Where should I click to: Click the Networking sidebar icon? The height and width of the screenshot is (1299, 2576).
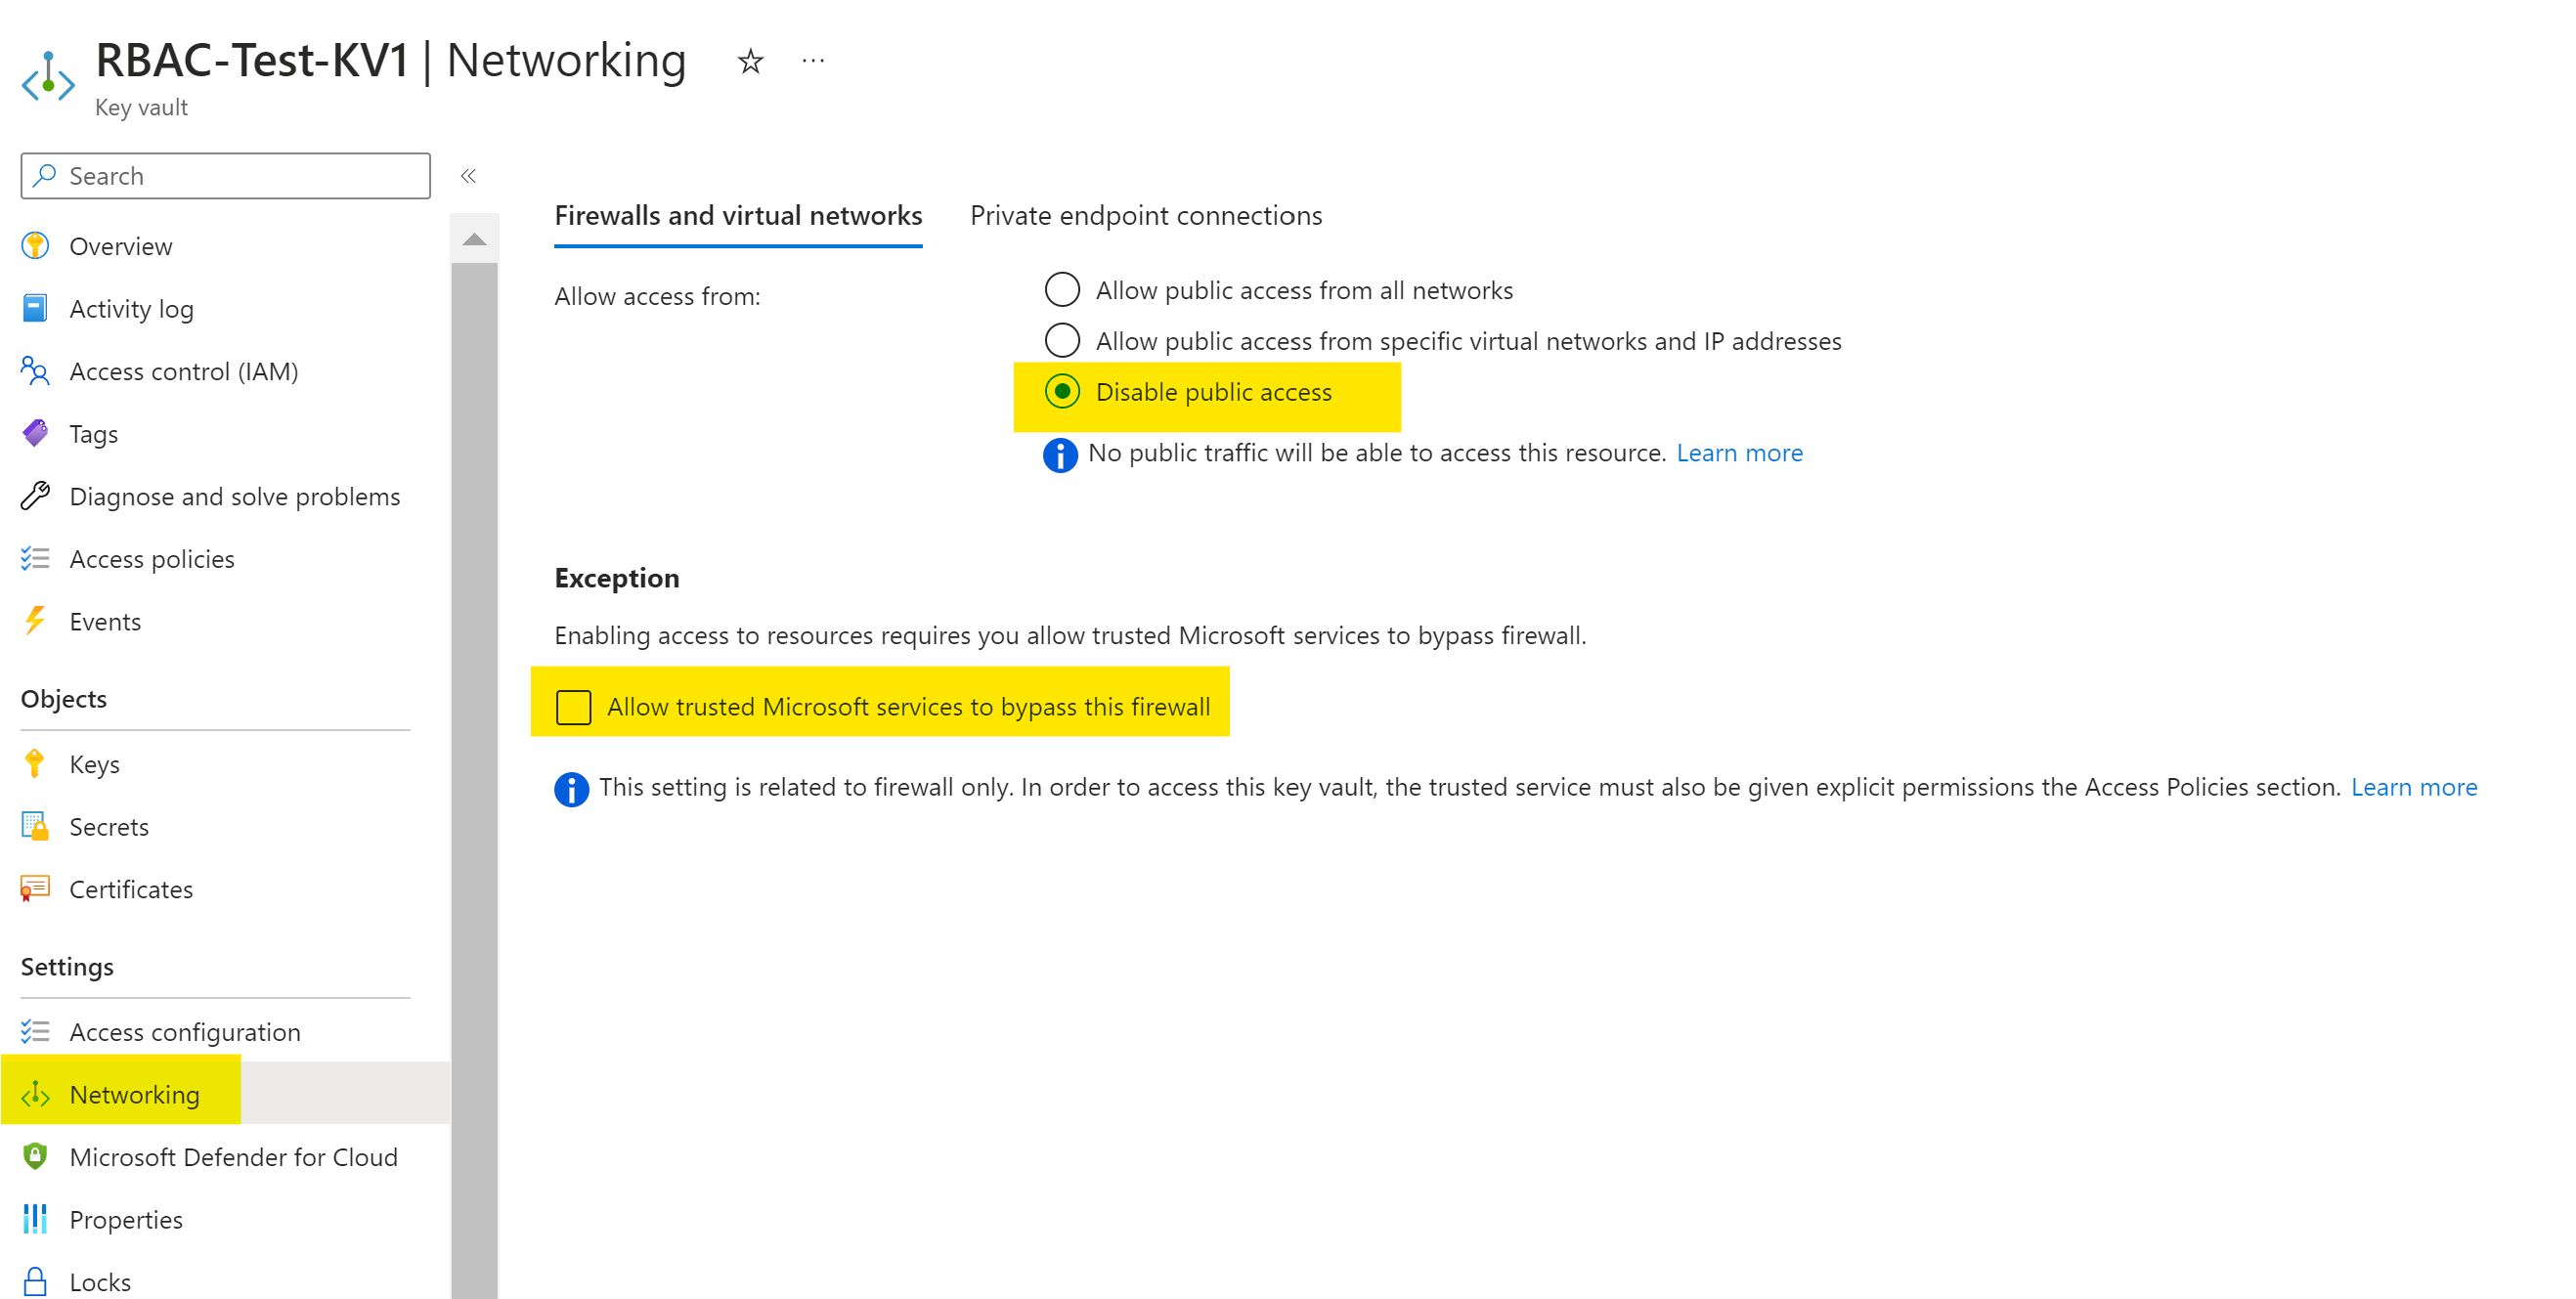click(36, 1094)
